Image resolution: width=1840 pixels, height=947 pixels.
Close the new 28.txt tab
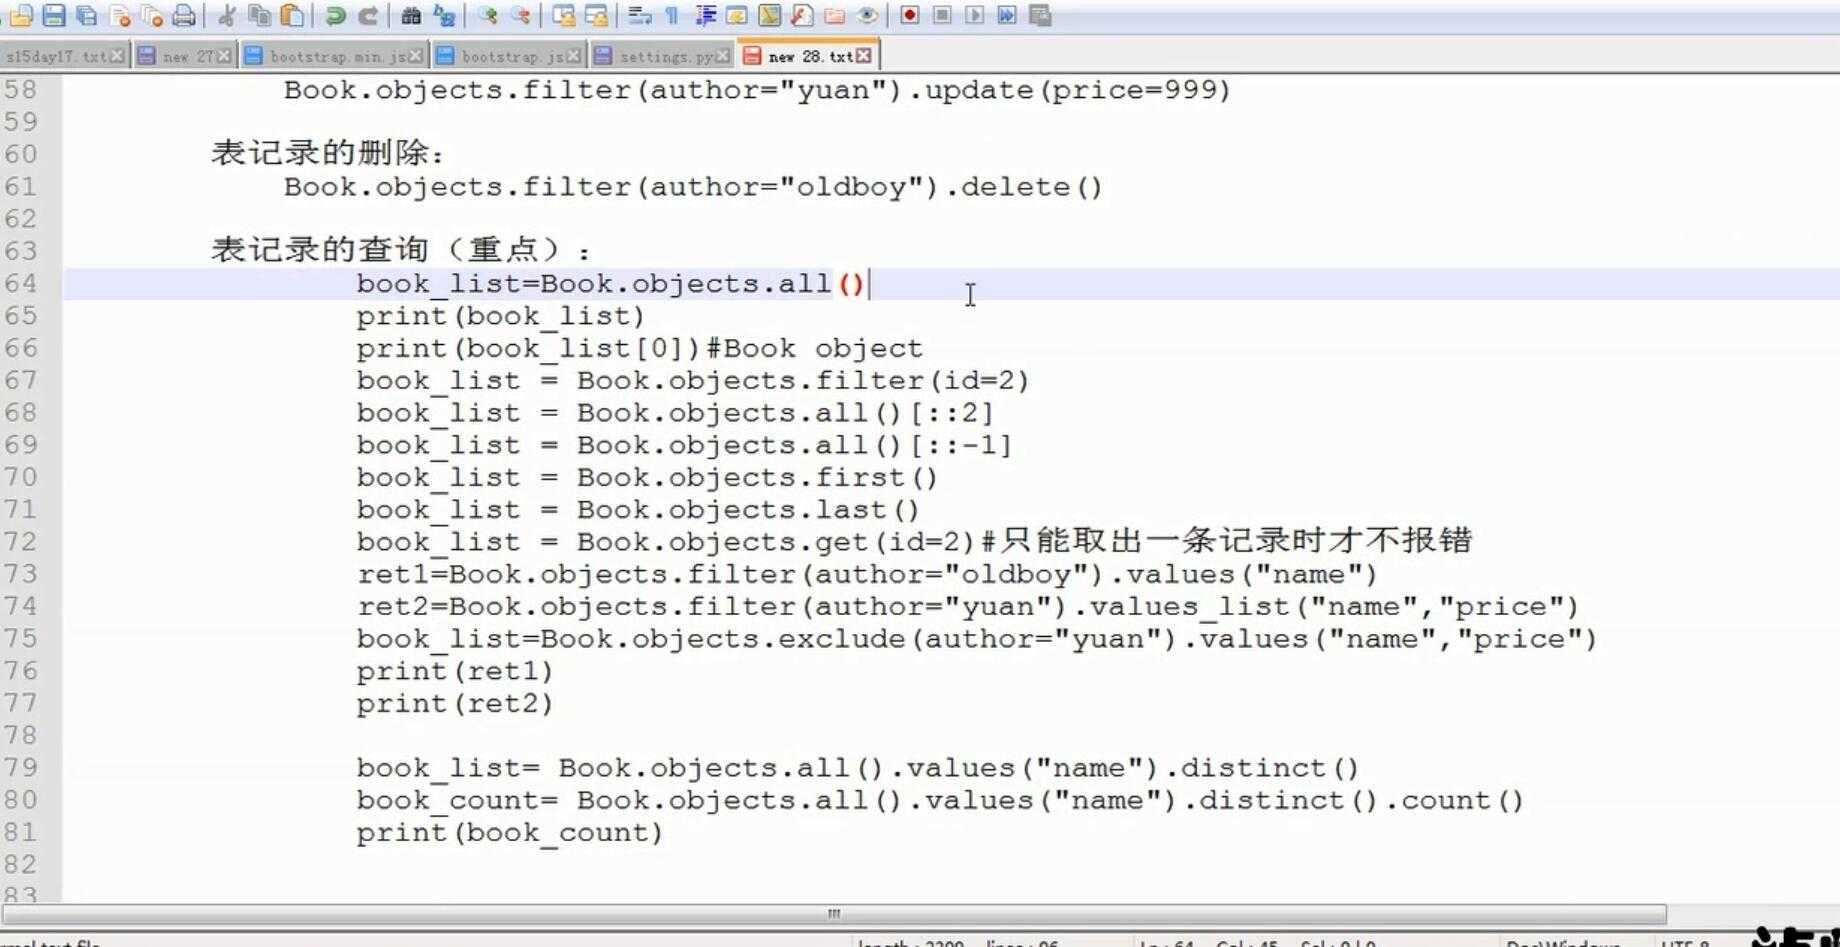(864, 56)
